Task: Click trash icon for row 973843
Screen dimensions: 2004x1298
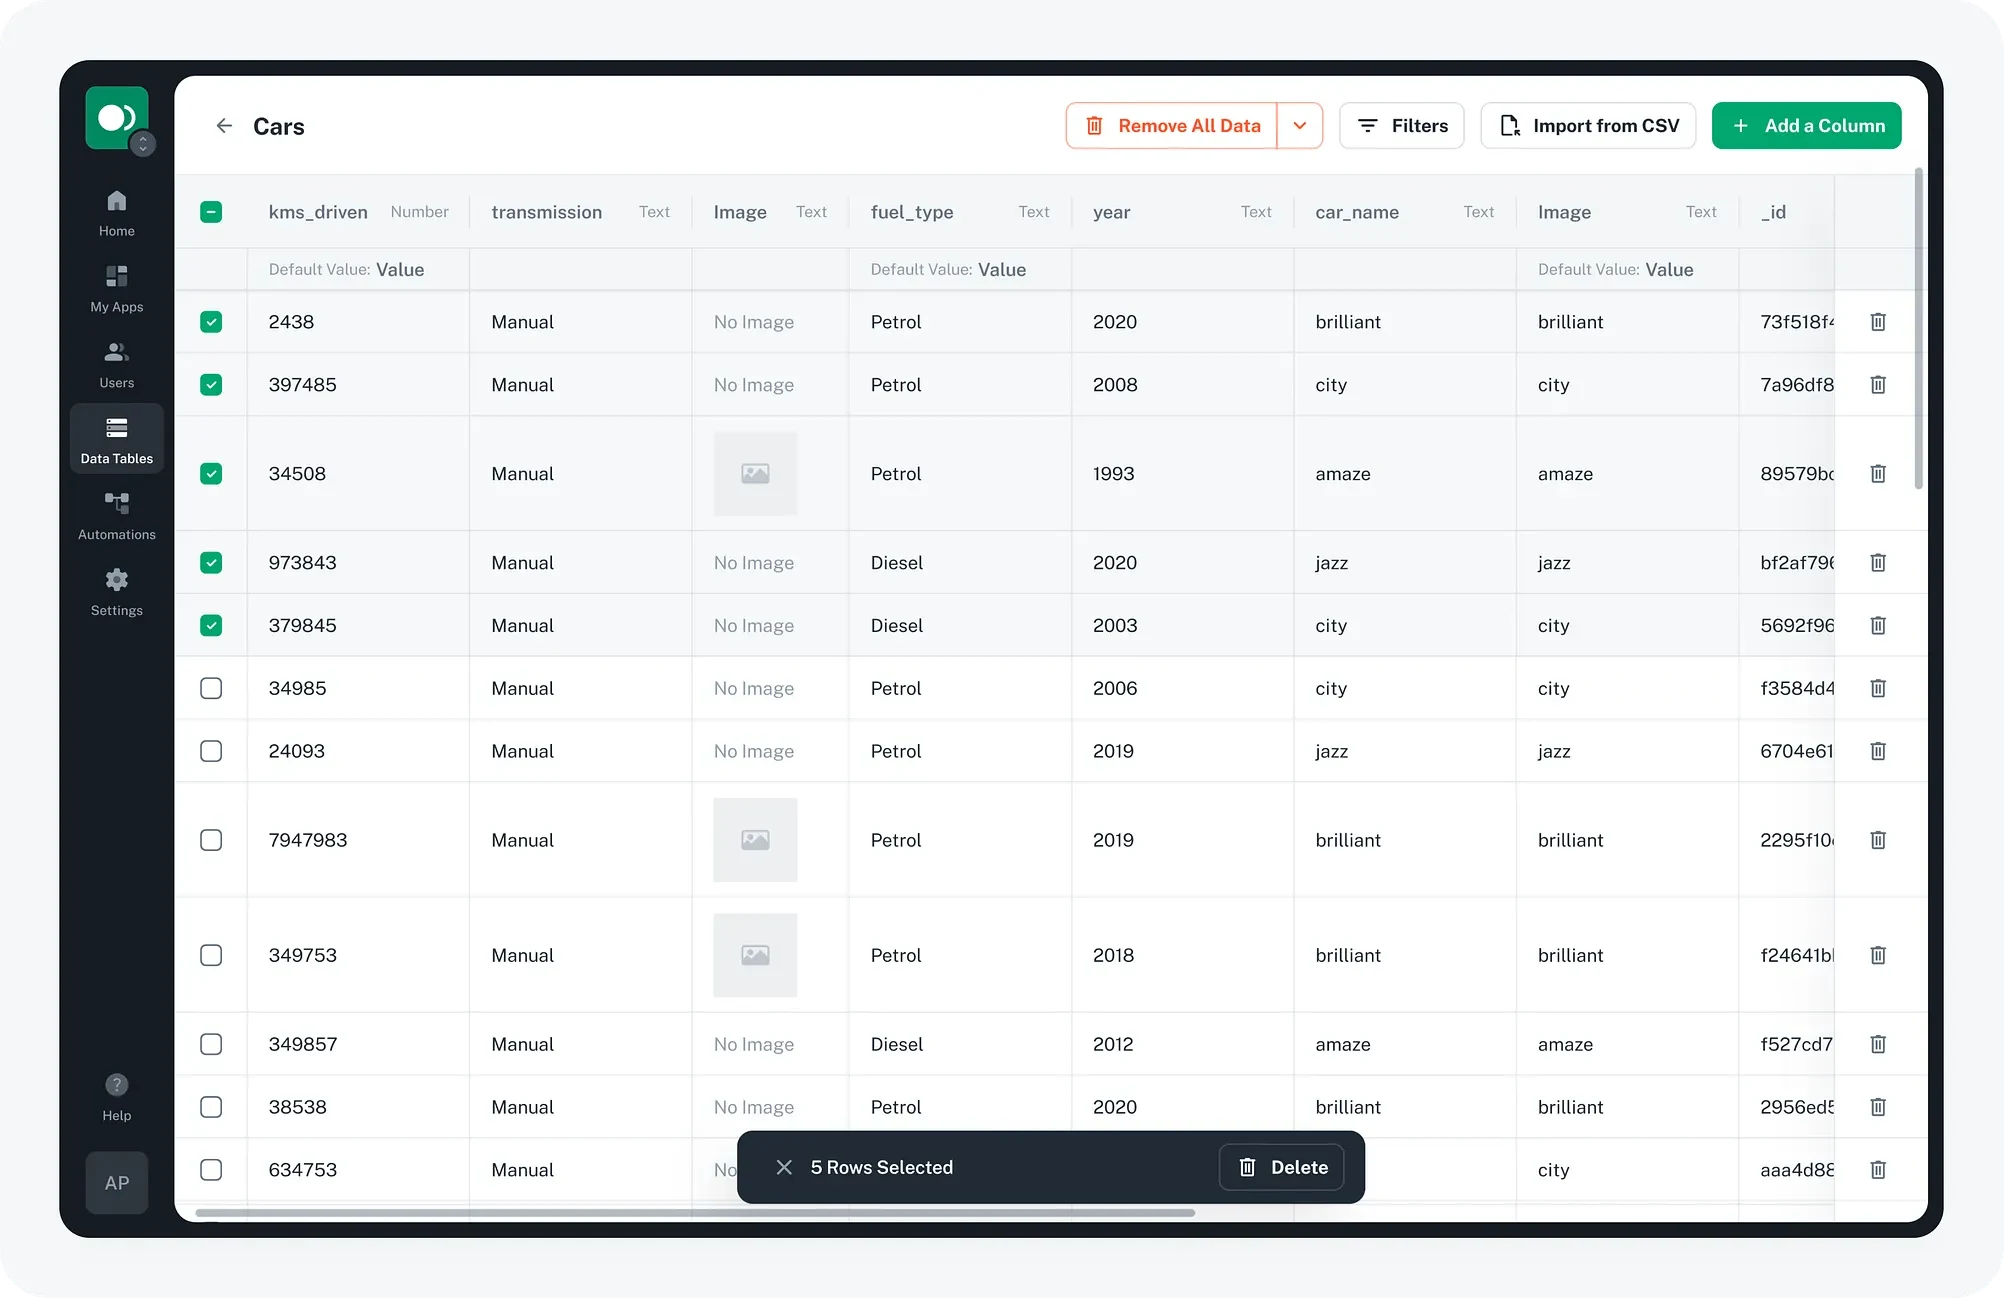Action: click(1878, 563)
